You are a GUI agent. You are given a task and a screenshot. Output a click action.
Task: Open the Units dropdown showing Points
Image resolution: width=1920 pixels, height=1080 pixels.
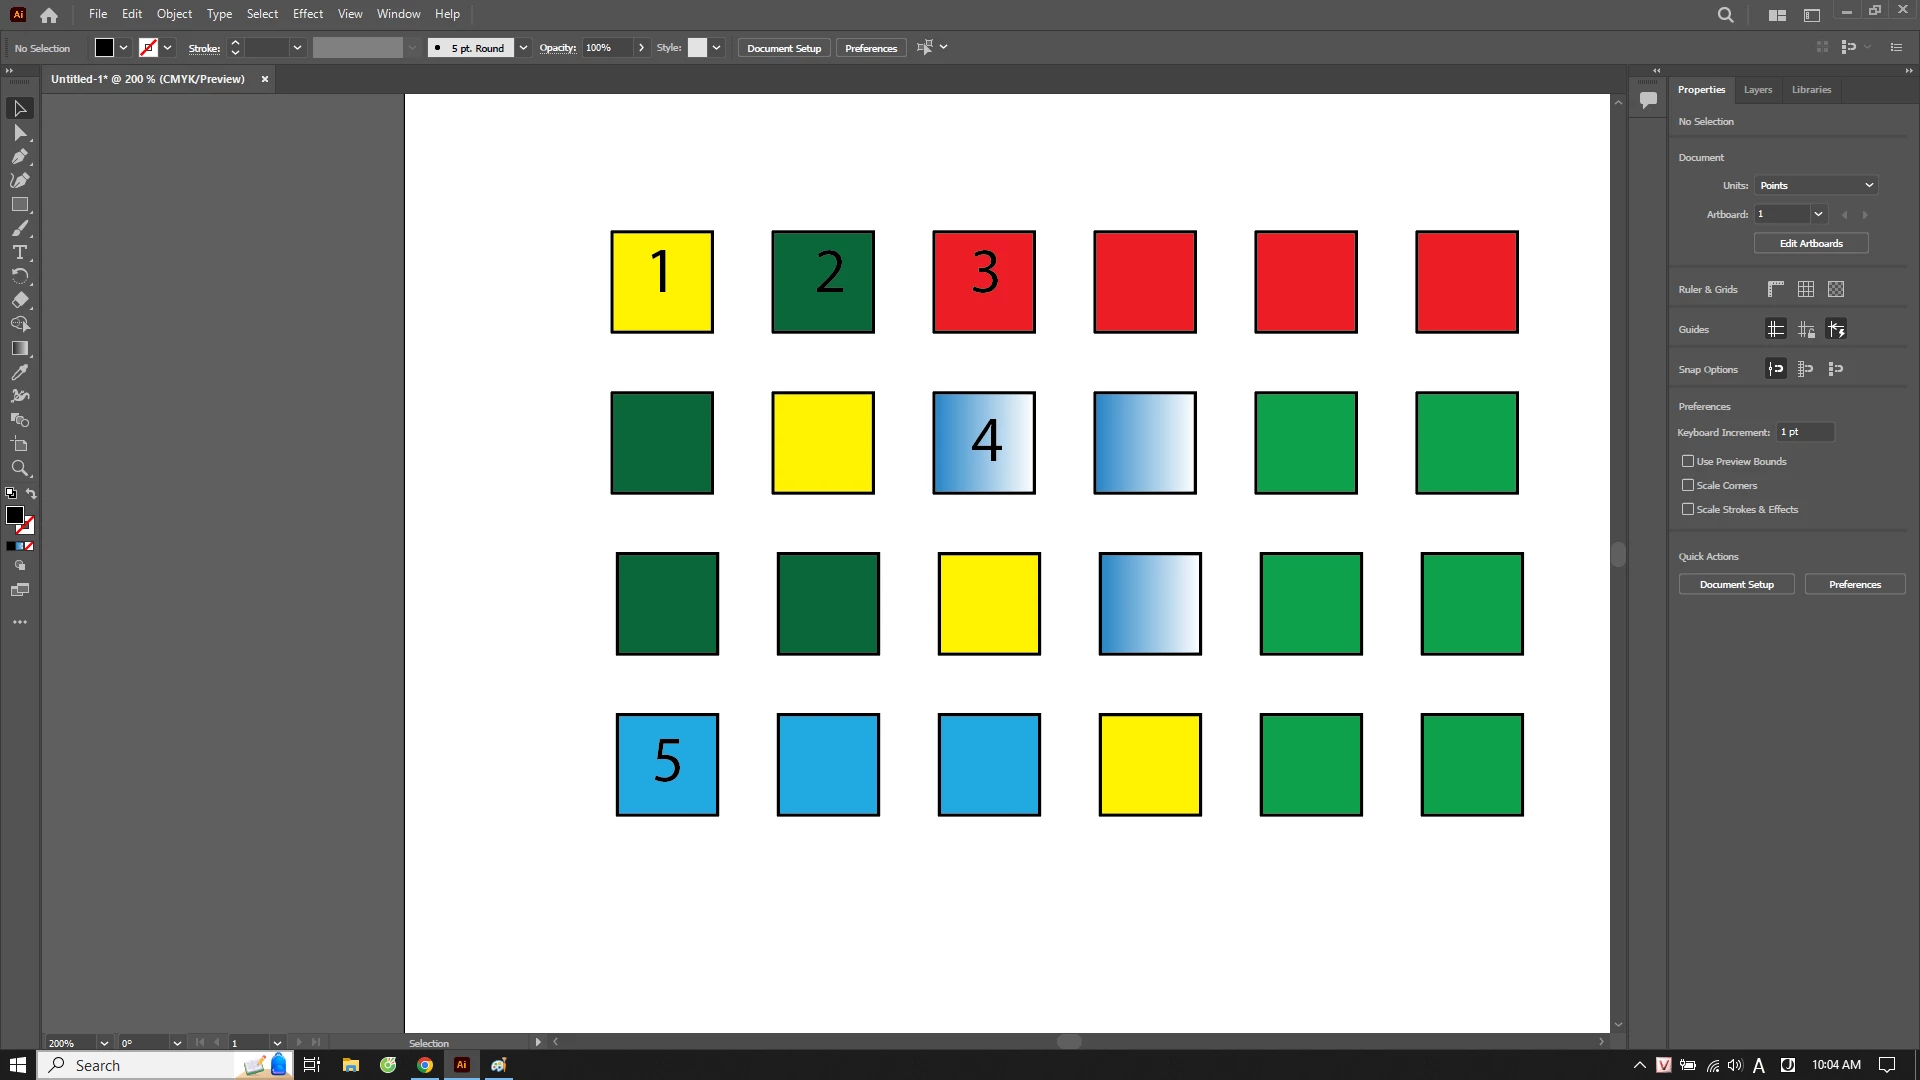[x=1816, y=185]
